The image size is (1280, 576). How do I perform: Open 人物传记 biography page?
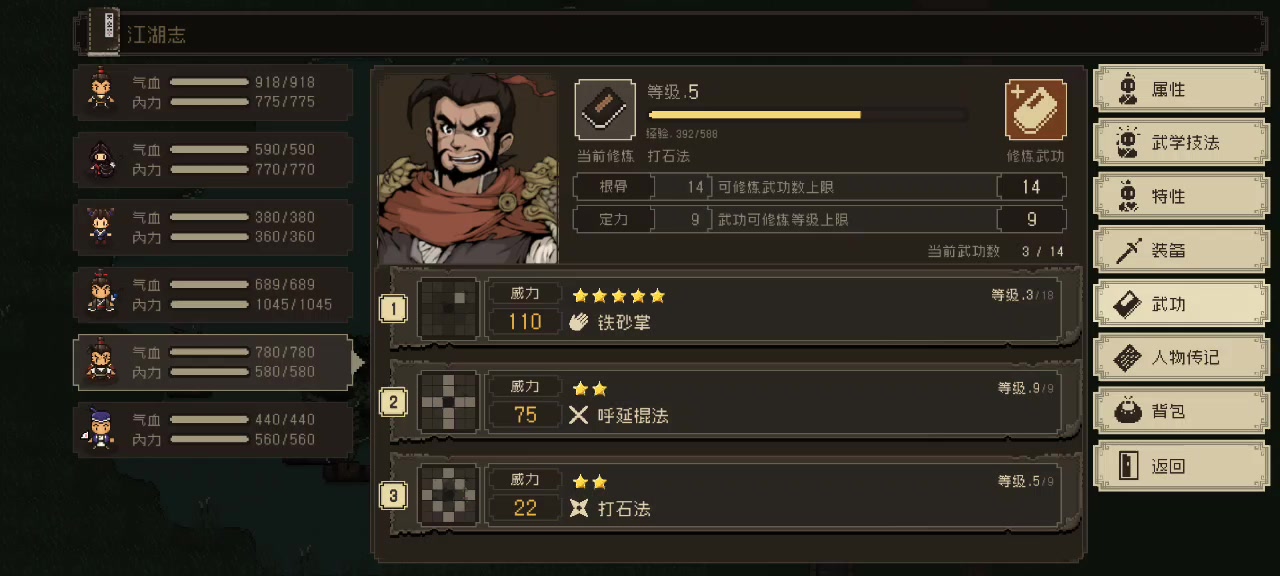click(x=1182, y=357)
